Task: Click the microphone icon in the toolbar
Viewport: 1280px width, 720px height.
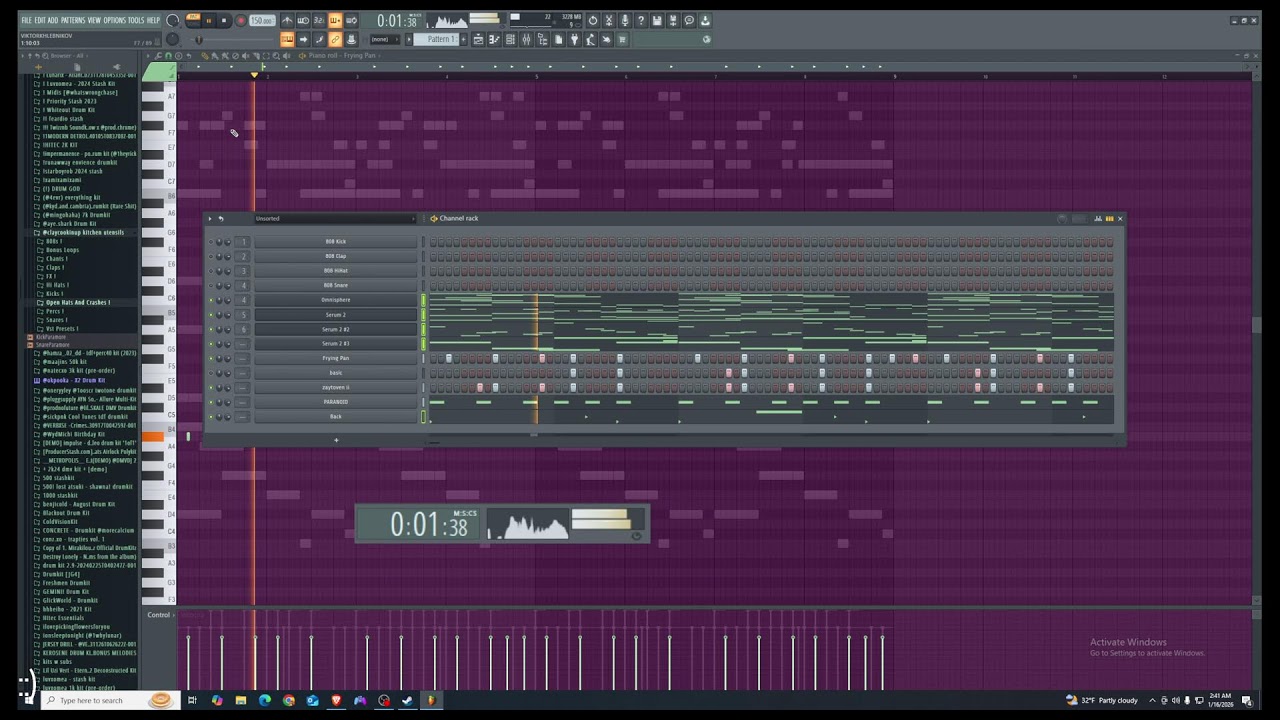Action: (x=625, y=20)
